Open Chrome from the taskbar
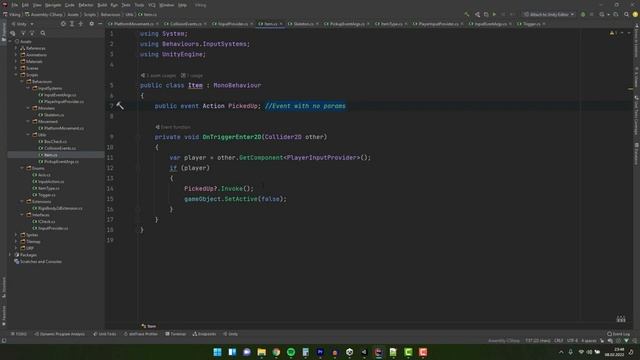 276,352
